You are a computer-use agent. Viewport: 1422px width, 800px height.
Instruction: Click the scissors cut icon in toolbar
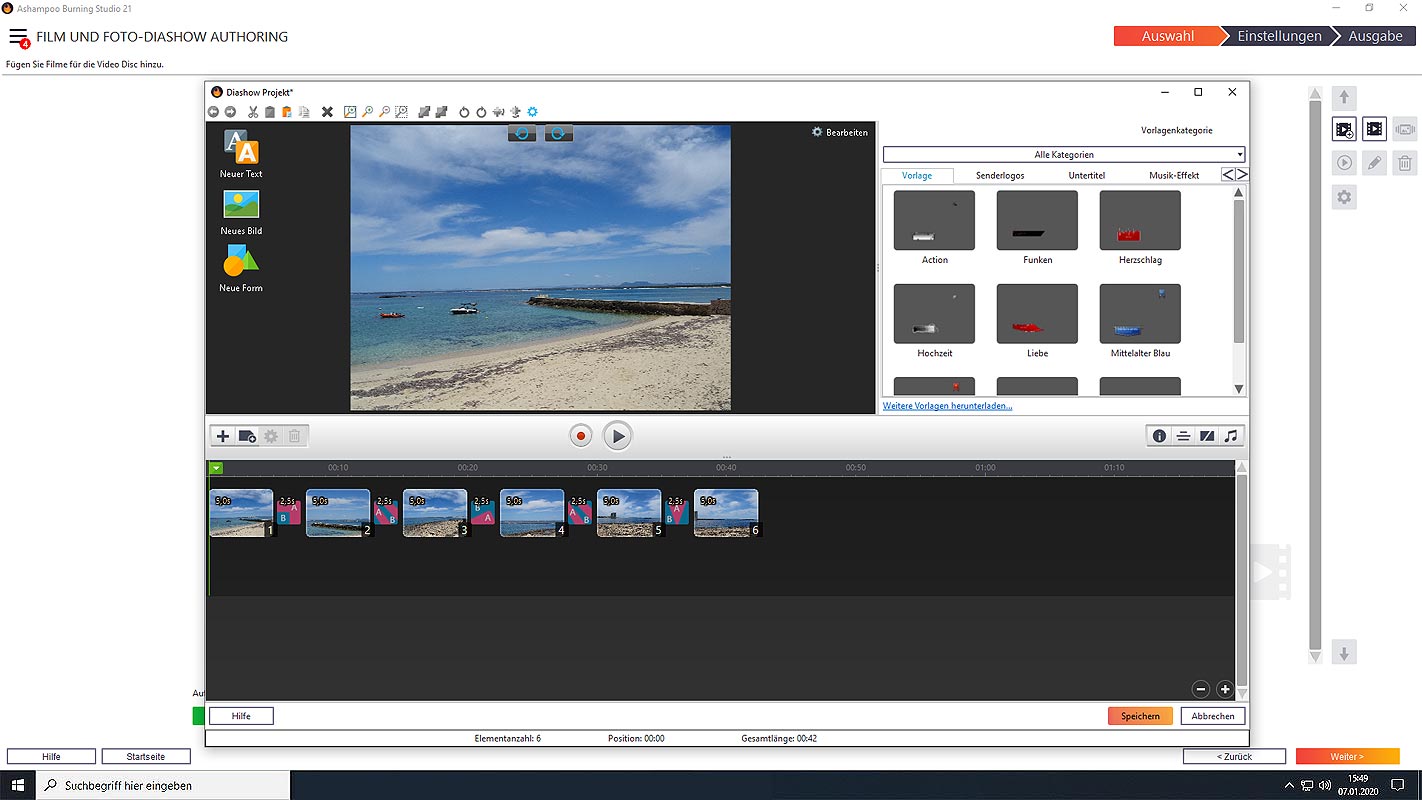tap(253, 112)
